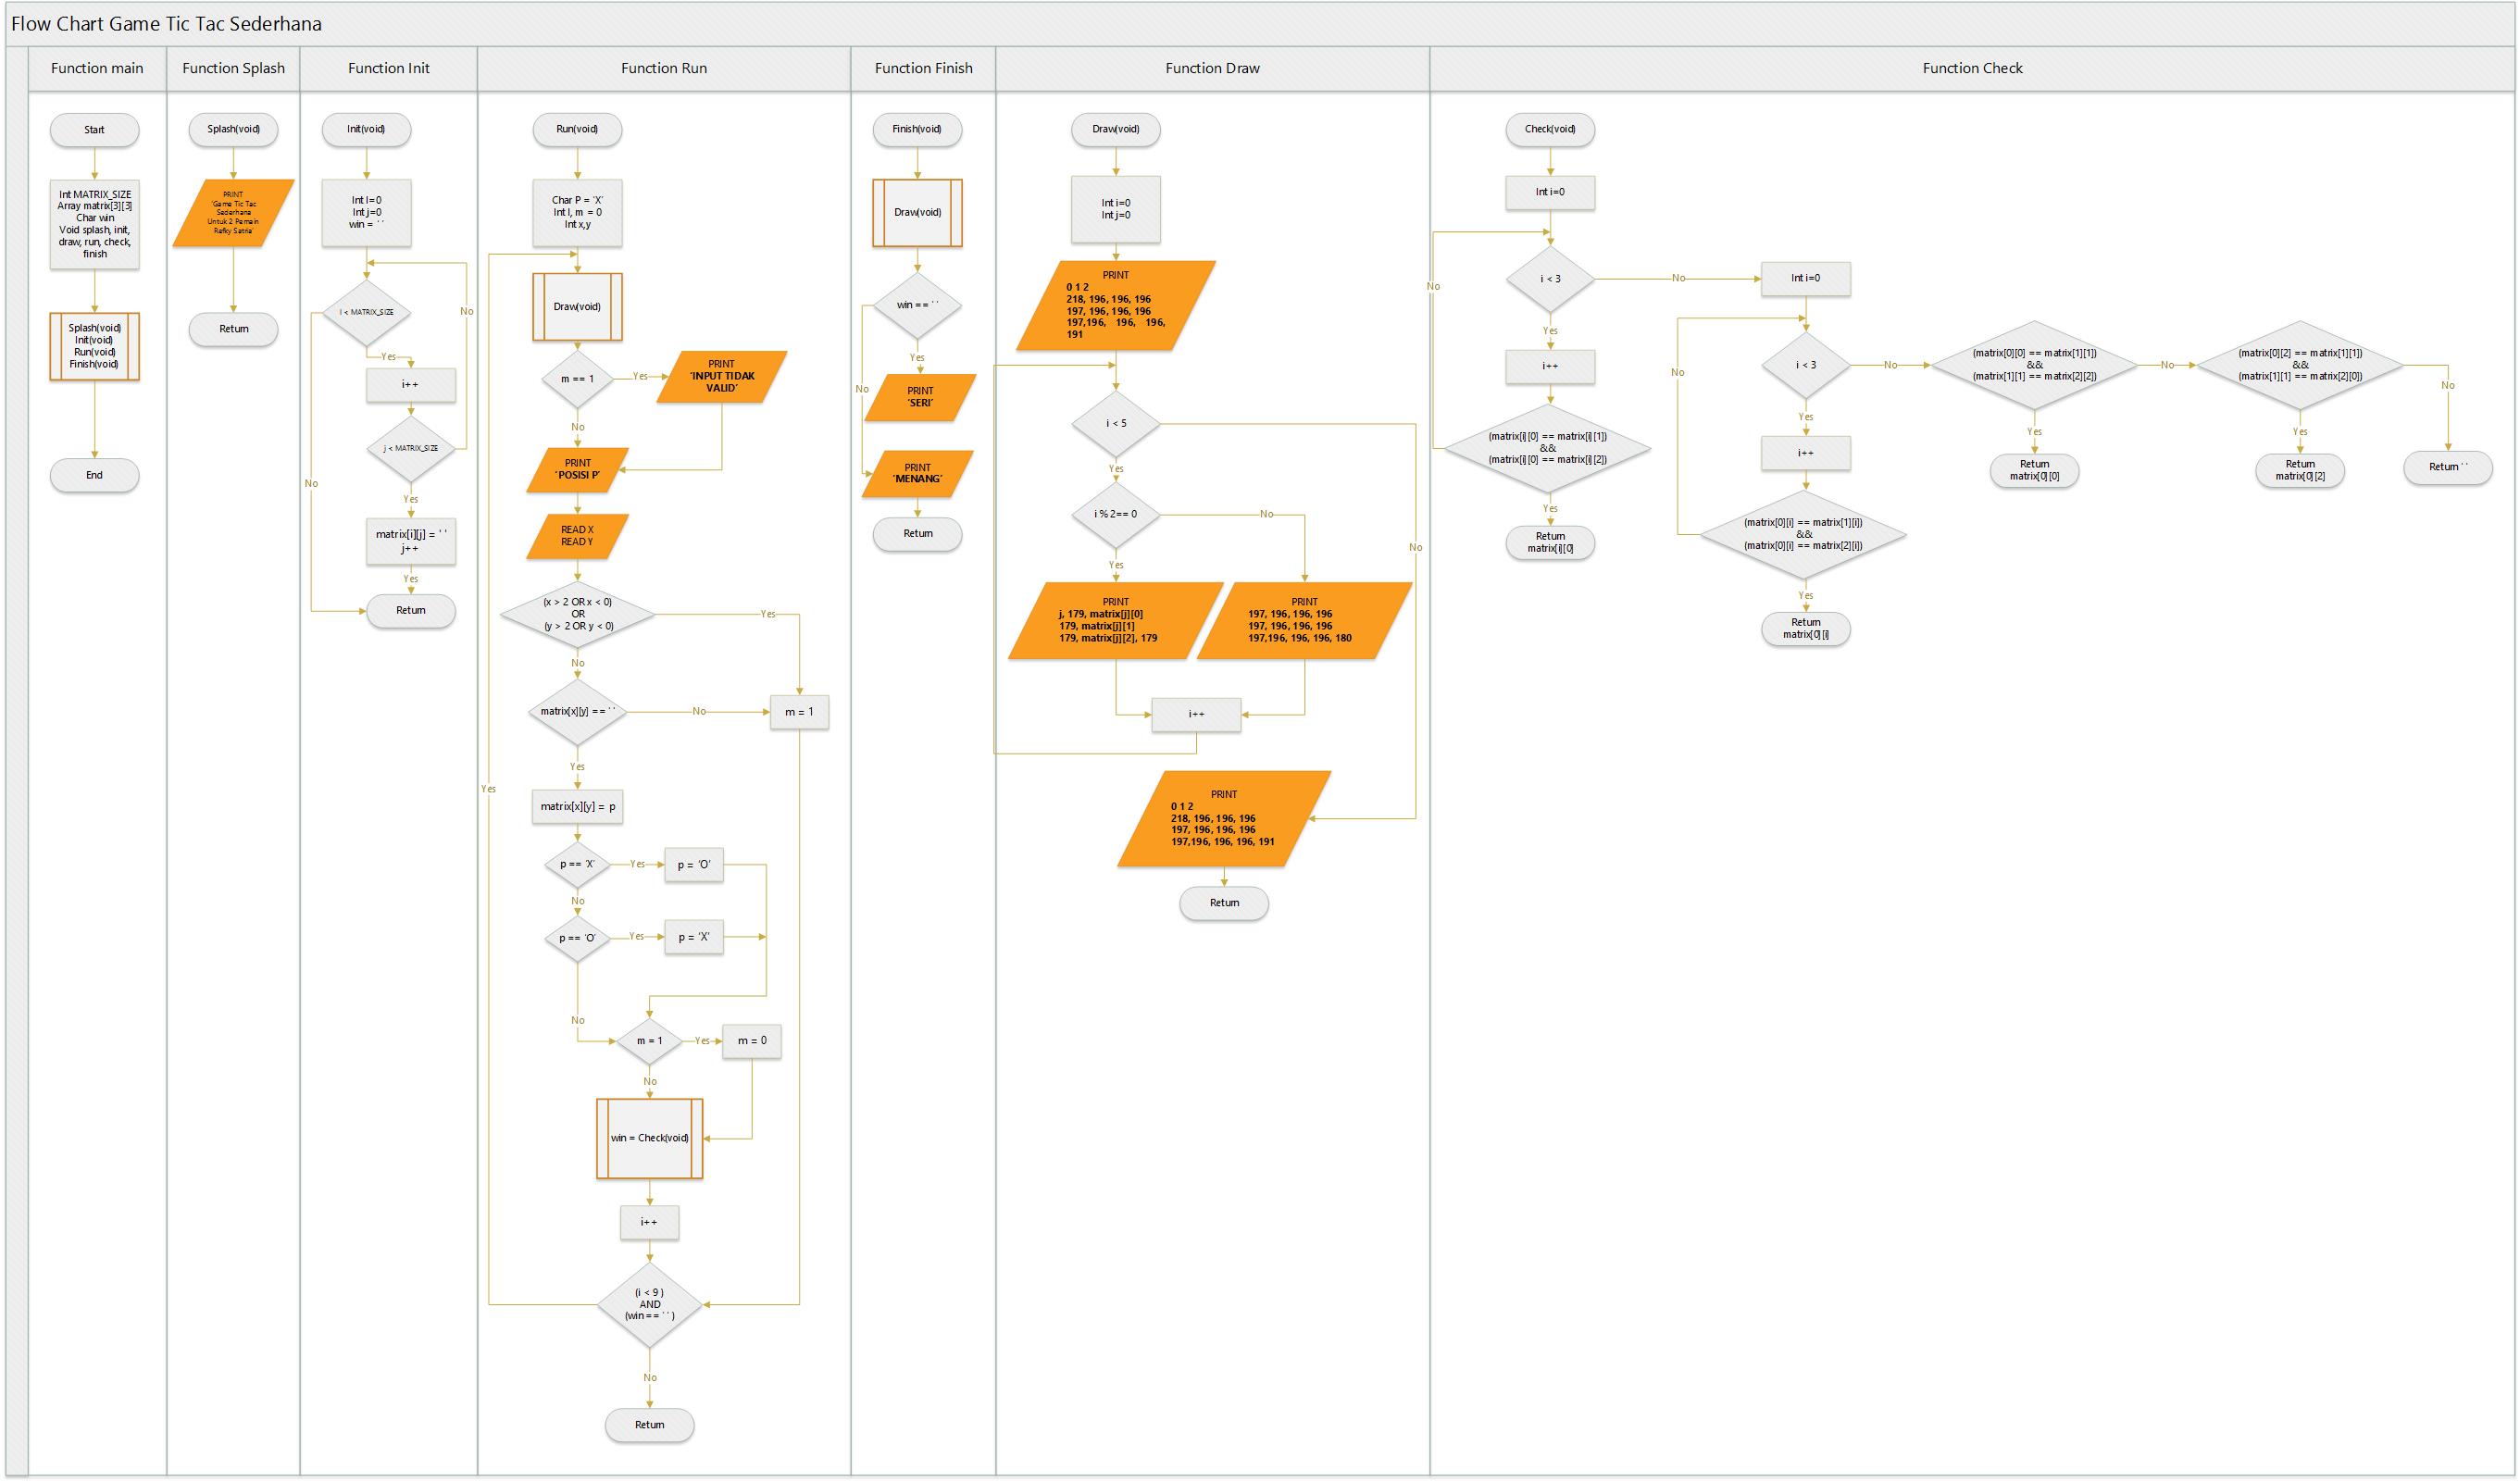The width and height of the screenshot is (2520, 1482).
Task: Select the PRINT 'INPUT TIDAK VALID' parallelogram
Action: coord(721,376)
